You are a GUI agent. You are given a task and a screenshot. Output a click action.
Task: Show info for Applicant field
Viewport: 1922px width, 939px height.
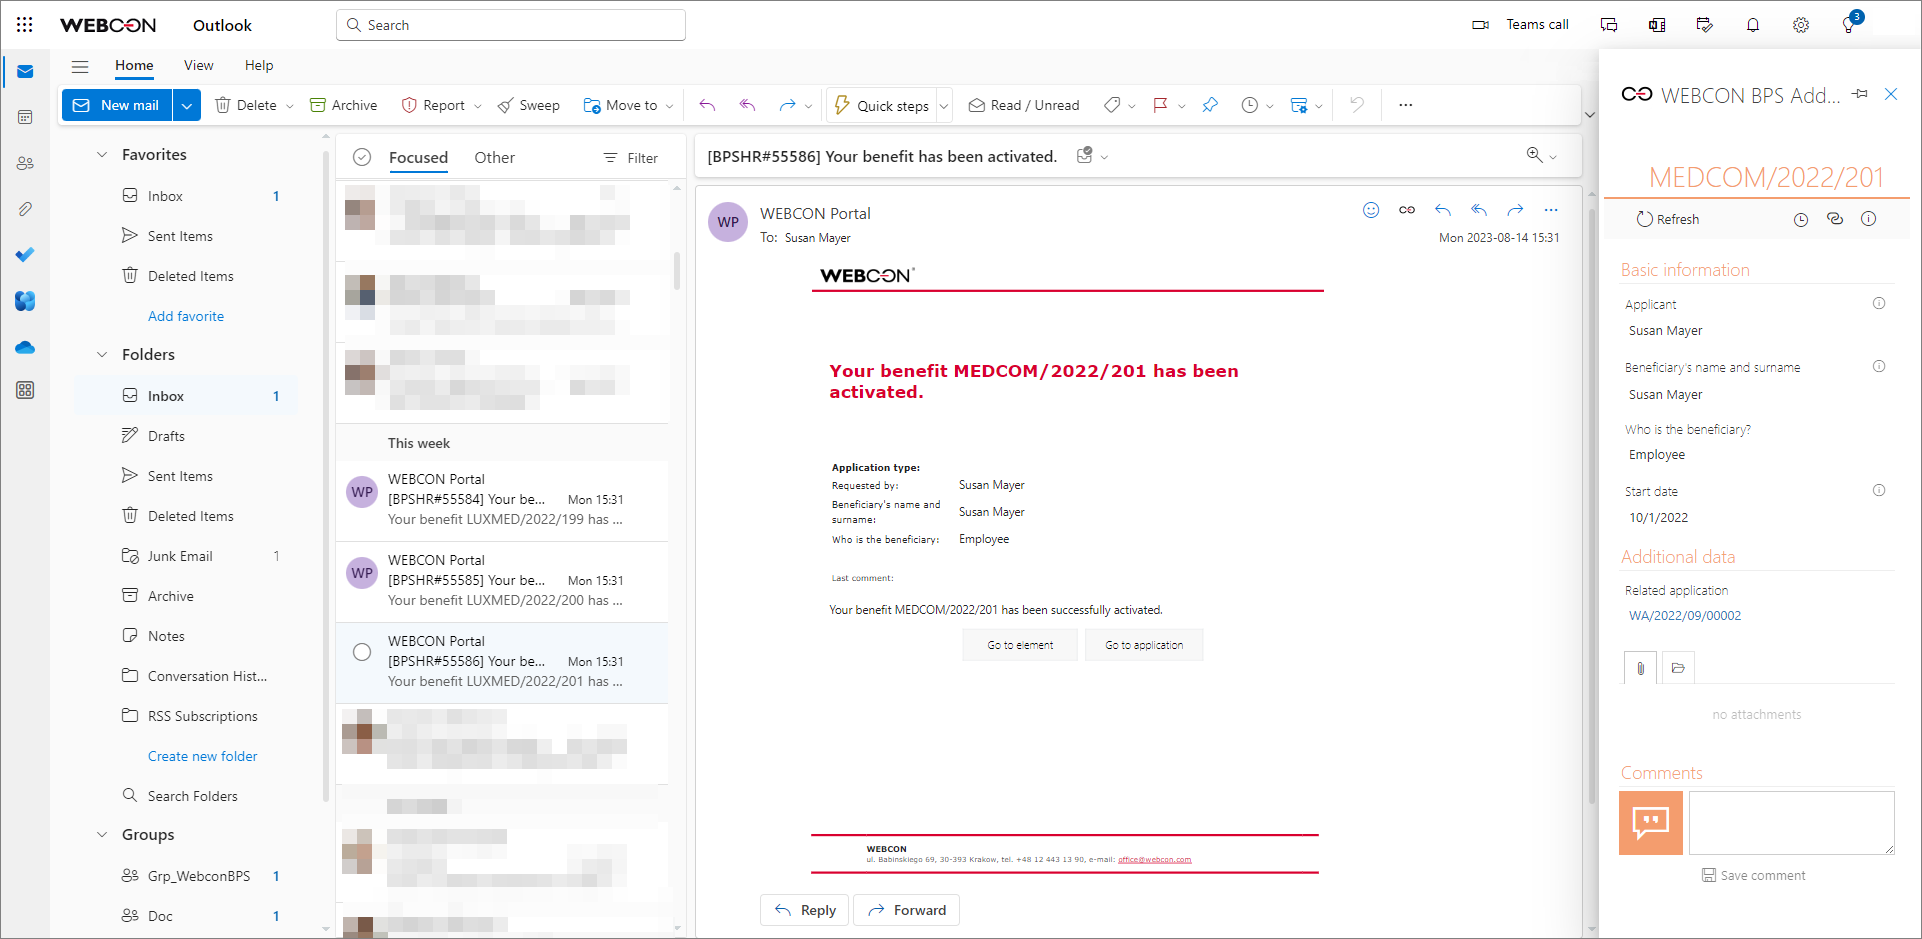pos(1879,303)
